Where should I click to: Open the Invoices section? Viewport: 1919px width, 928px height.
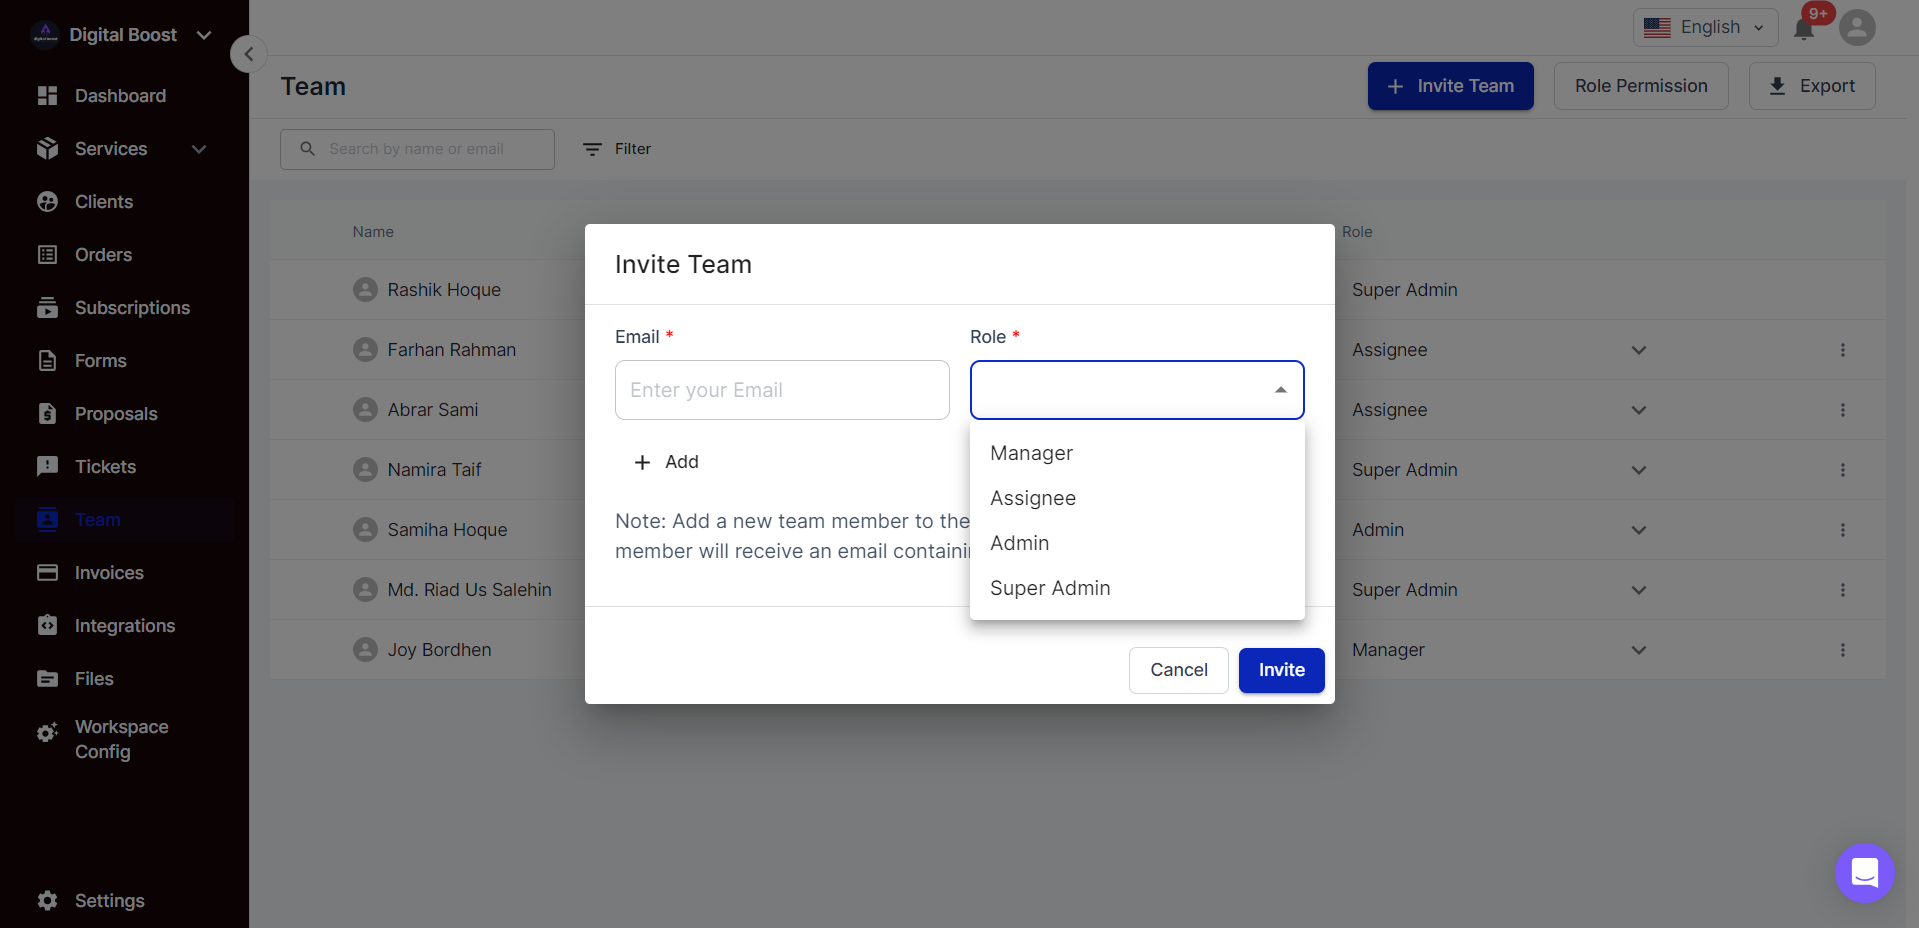(x=108, y=572)
